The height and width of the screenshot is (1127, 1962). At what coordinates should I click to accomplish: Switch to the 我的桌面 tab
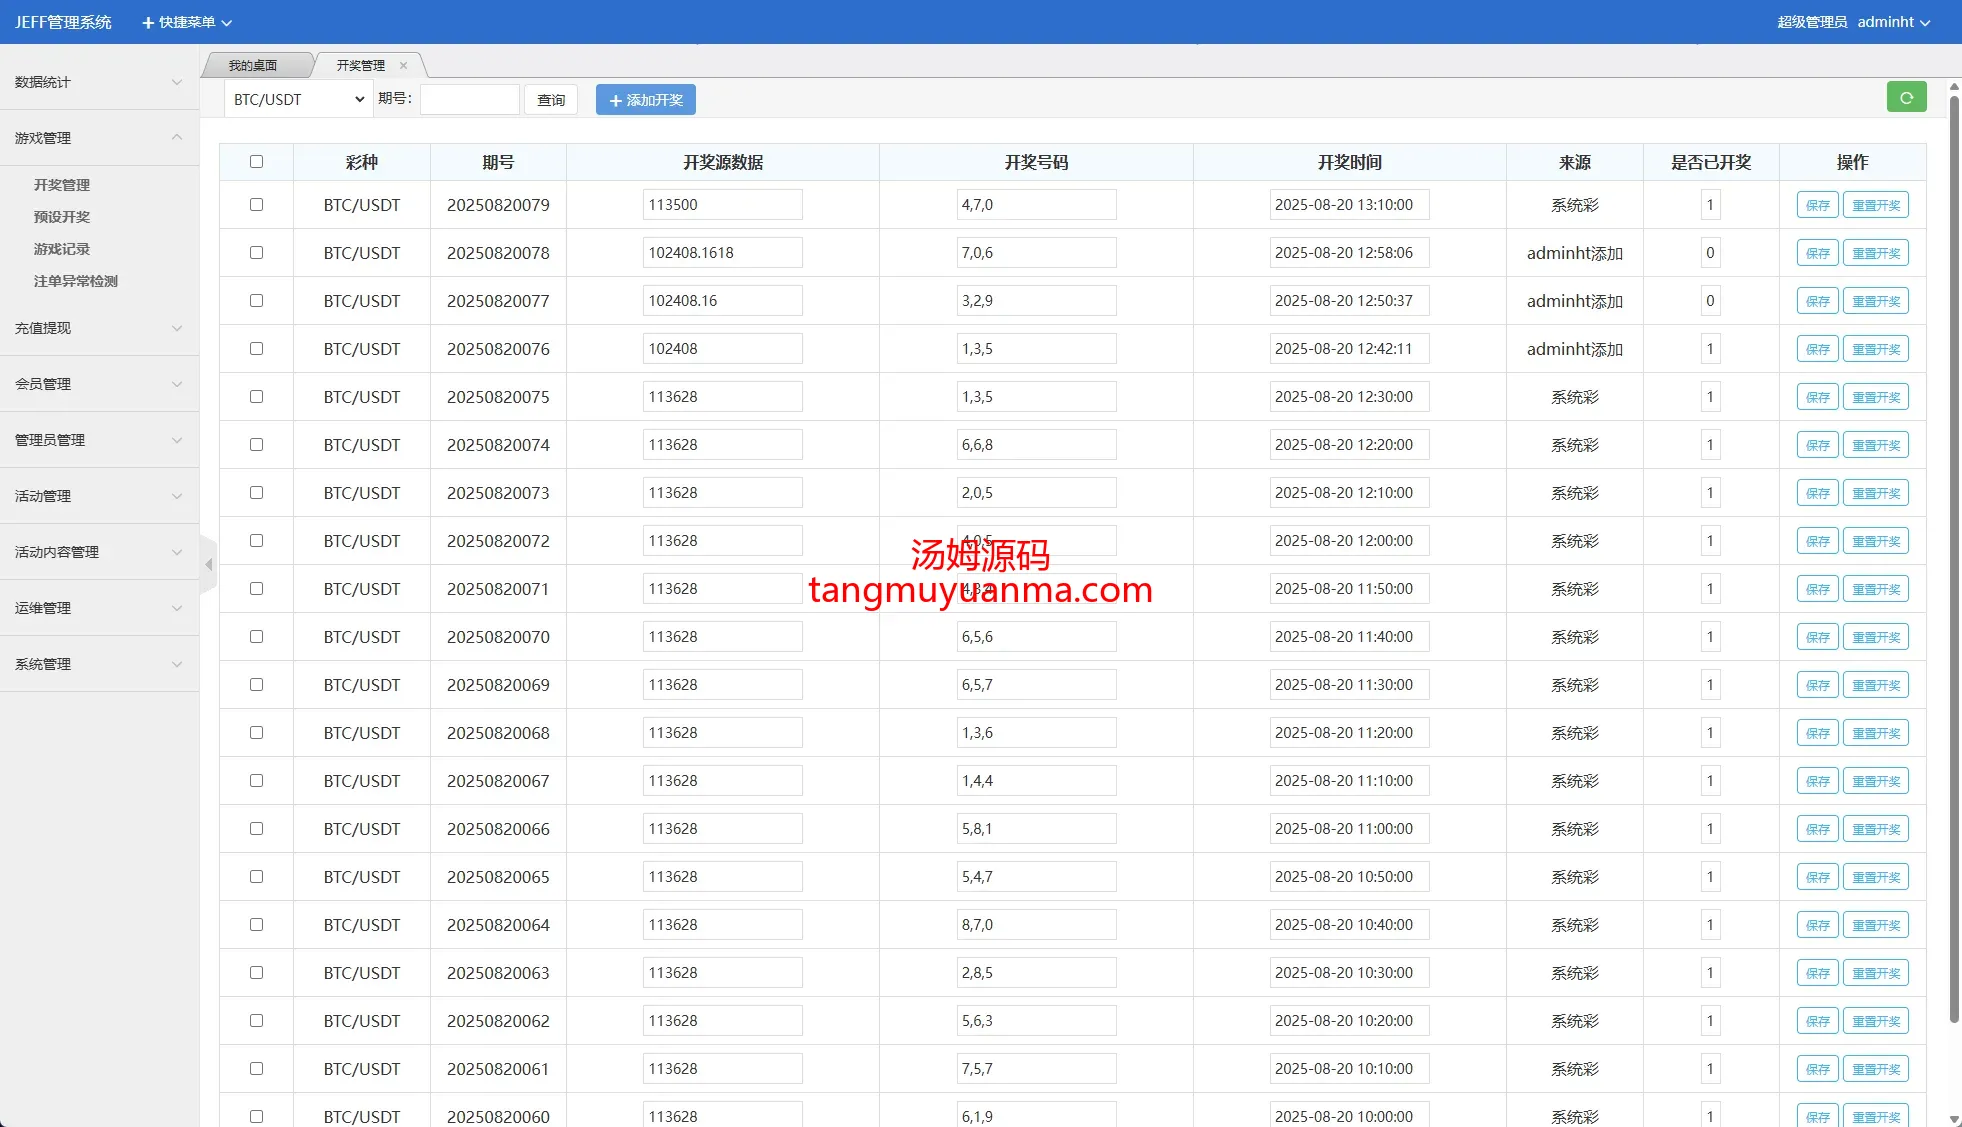coord(253,66)
